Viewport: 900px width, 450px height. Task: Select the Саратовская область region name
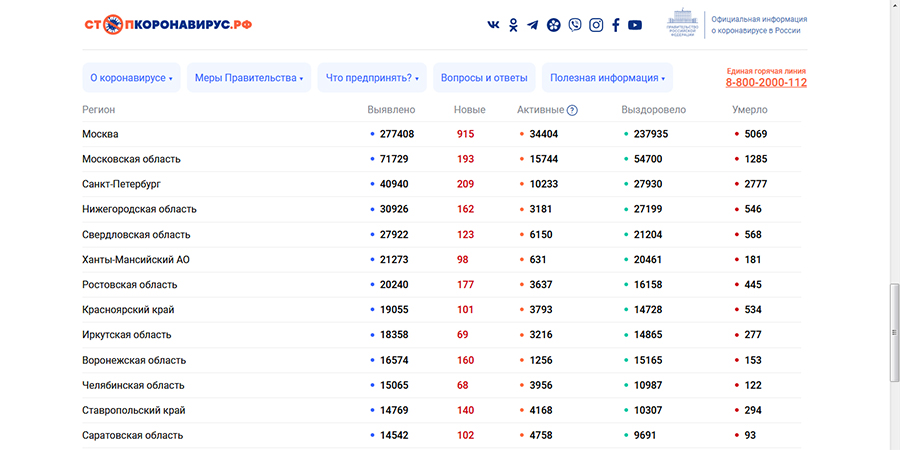point(133,436)
